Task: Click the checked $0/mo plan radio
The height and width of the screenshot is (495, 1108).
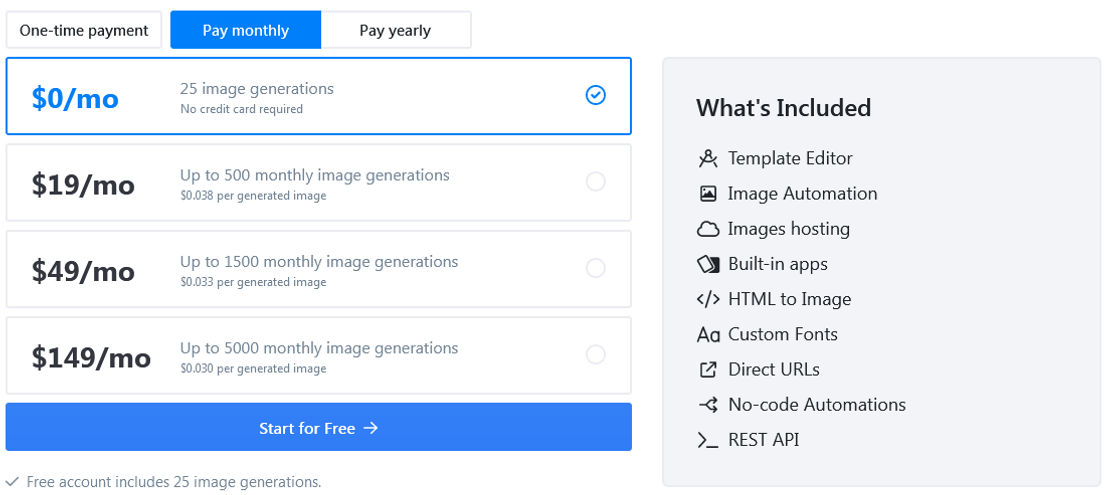Action: (x=596, y=95)
